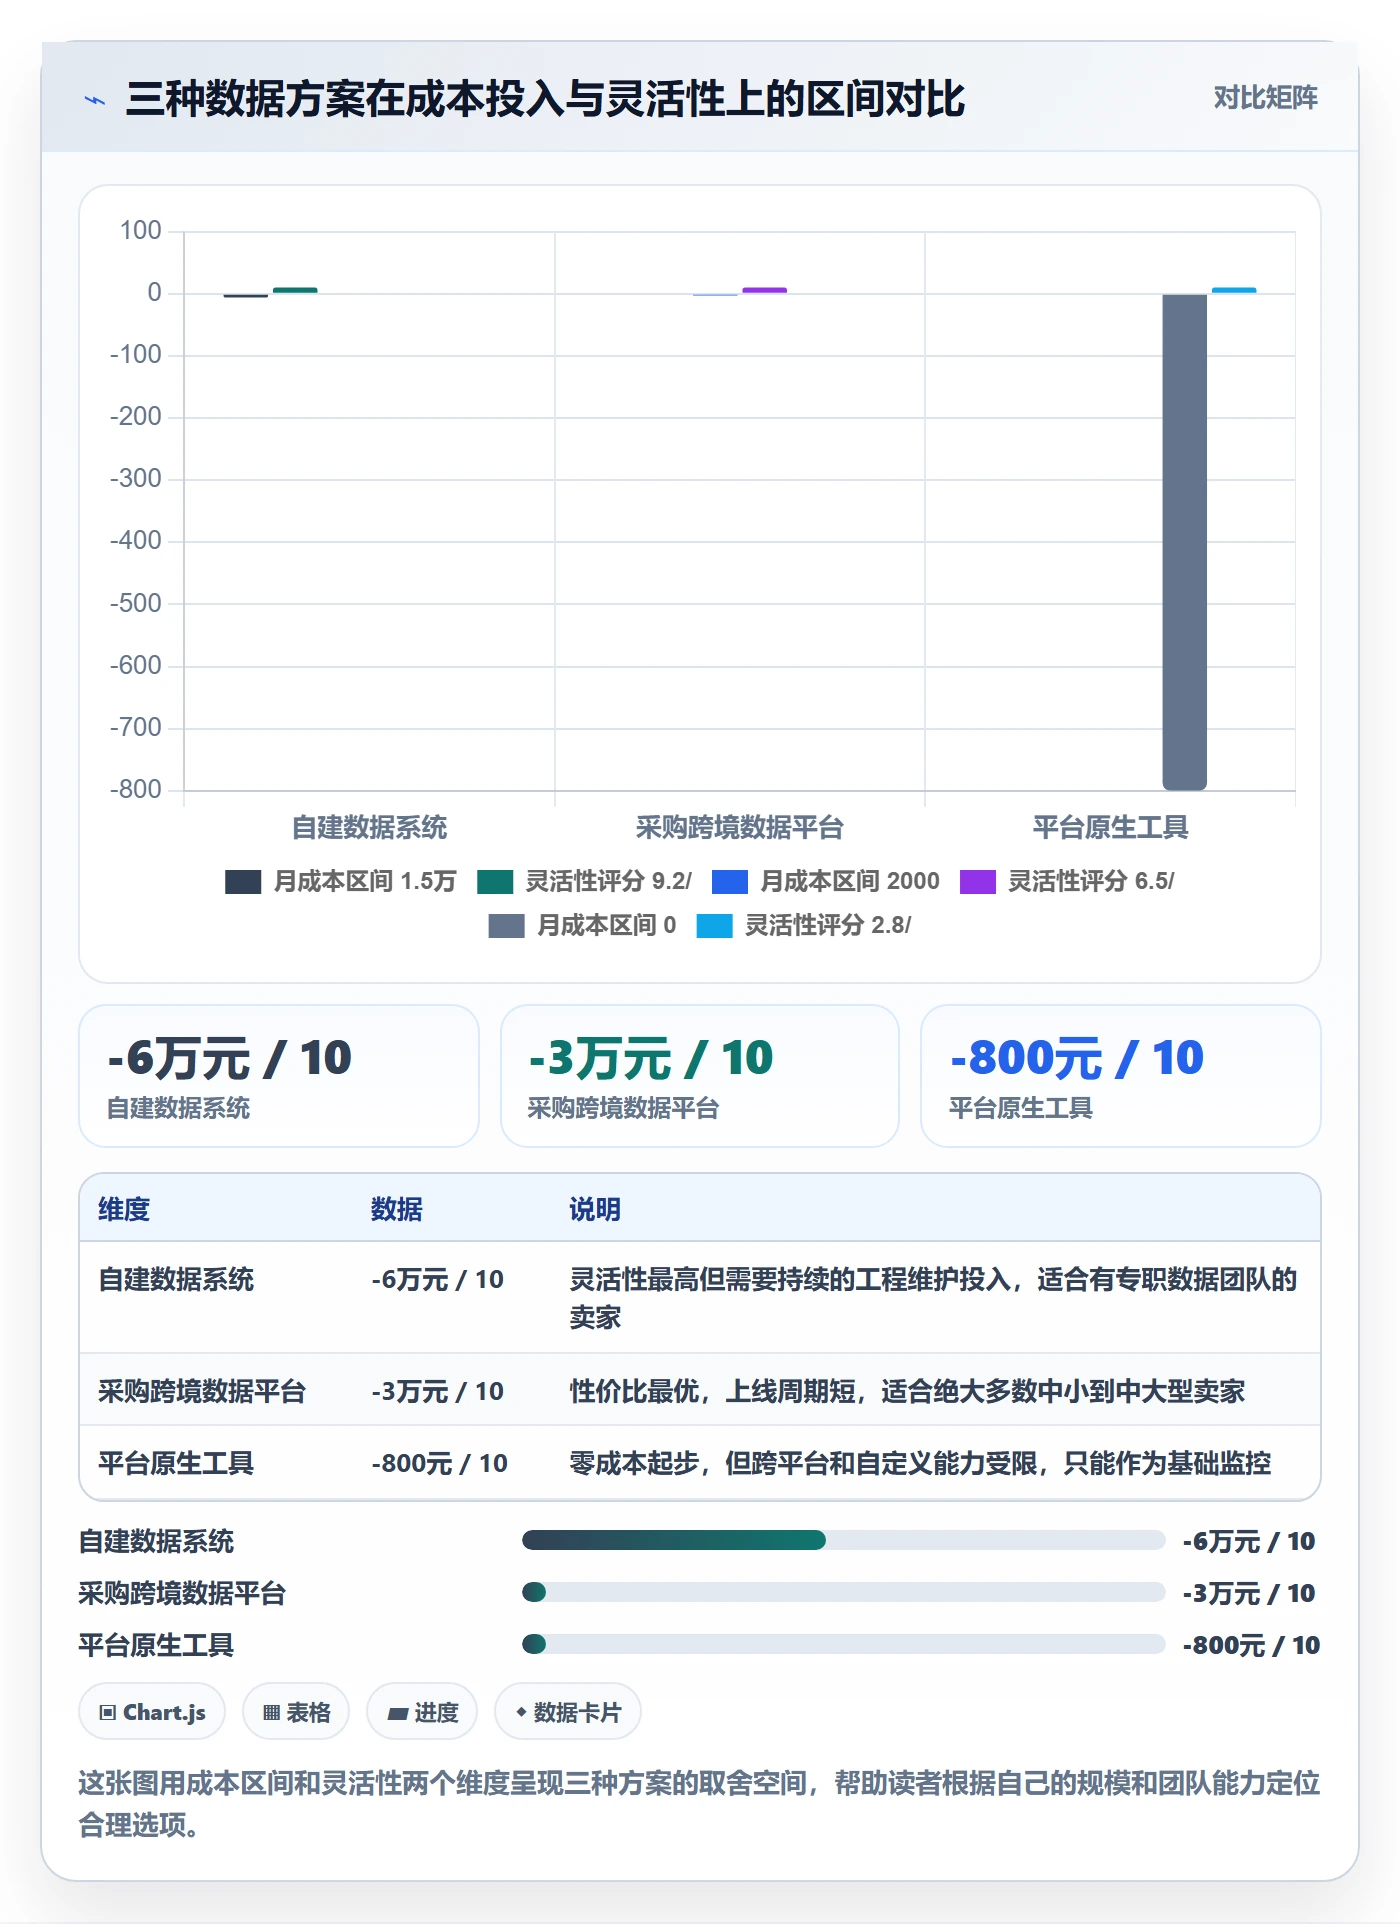Viewport: 1400px width, 1924px height.
Task: Click the 自建数据系统 progress bar
Action: [844, 1540]
